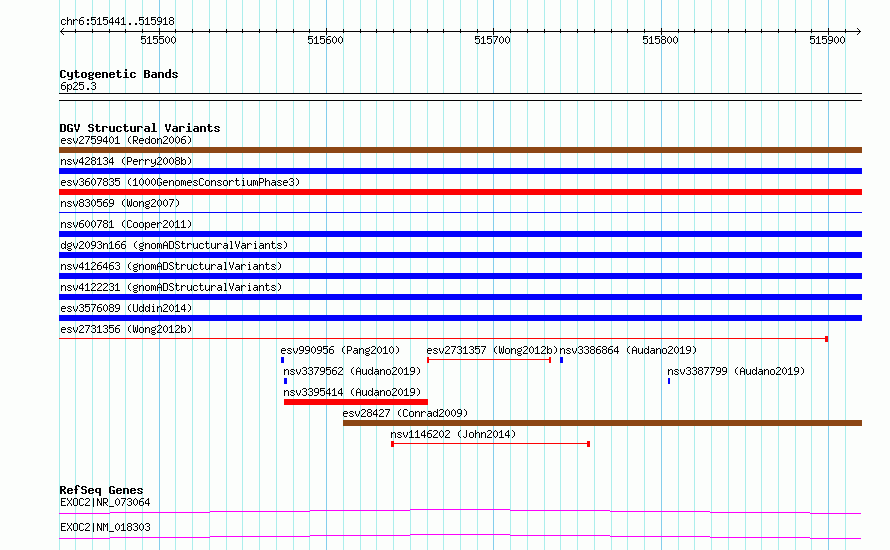The height and width of the screenshot is (550, 890).
Task: Select the blue esv3576089 variant bar
Action: coord(460,318)
